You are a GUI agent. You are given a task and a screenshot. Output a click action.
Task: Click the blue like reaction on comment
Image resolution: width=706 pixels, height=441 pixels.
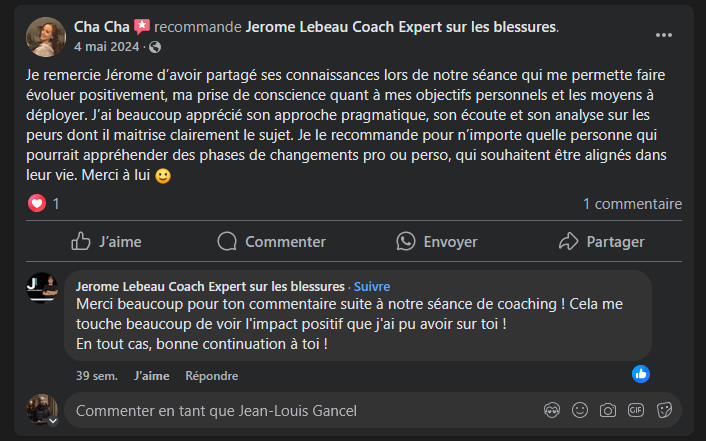(641, 373)
